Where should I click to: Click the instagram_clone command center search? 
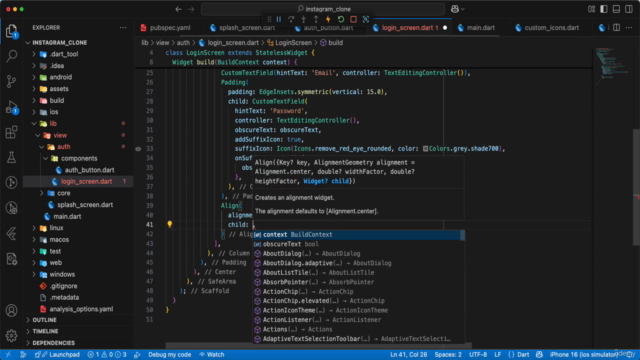323,9
